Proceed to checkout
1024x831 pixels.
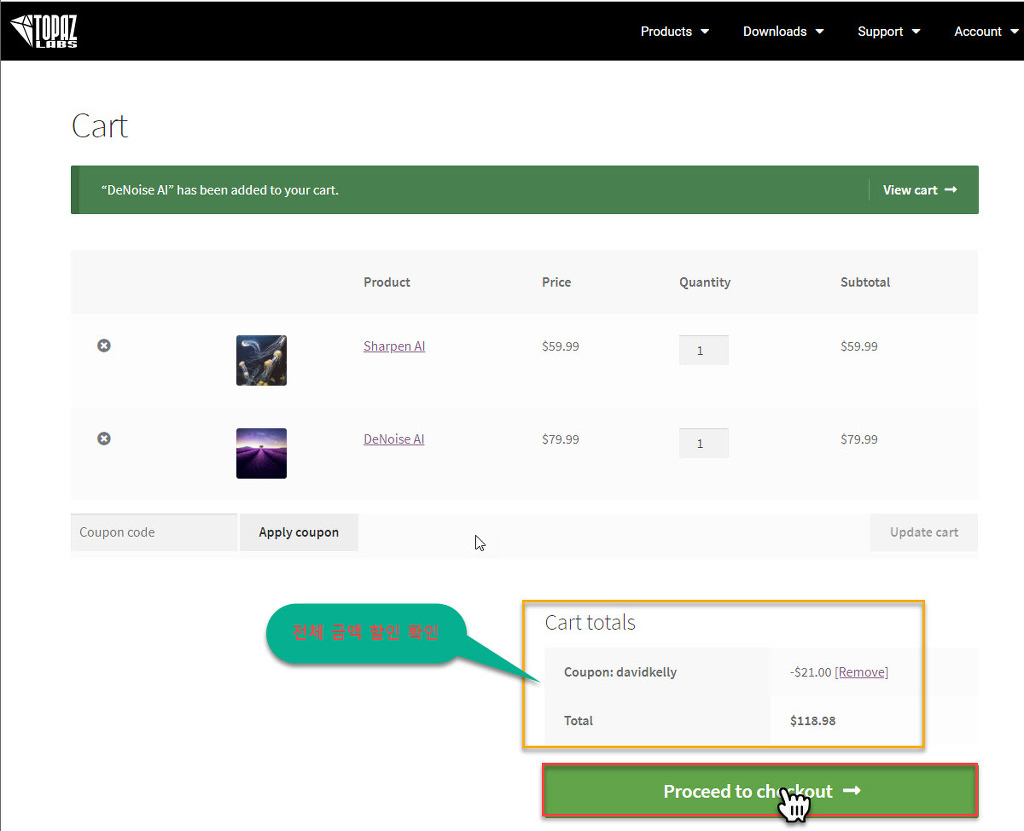(x=760, y=791)
